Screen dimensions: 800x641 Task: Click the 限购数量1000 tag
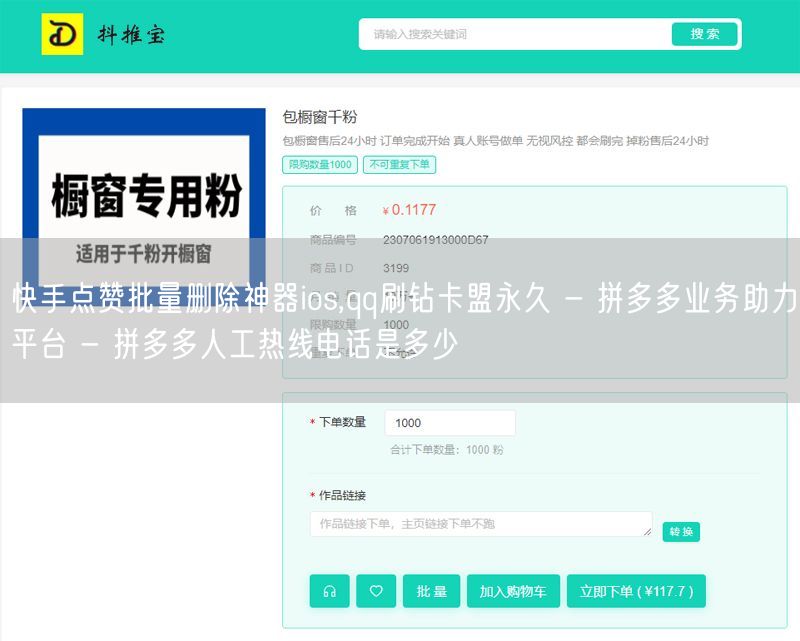coord(320,165)
